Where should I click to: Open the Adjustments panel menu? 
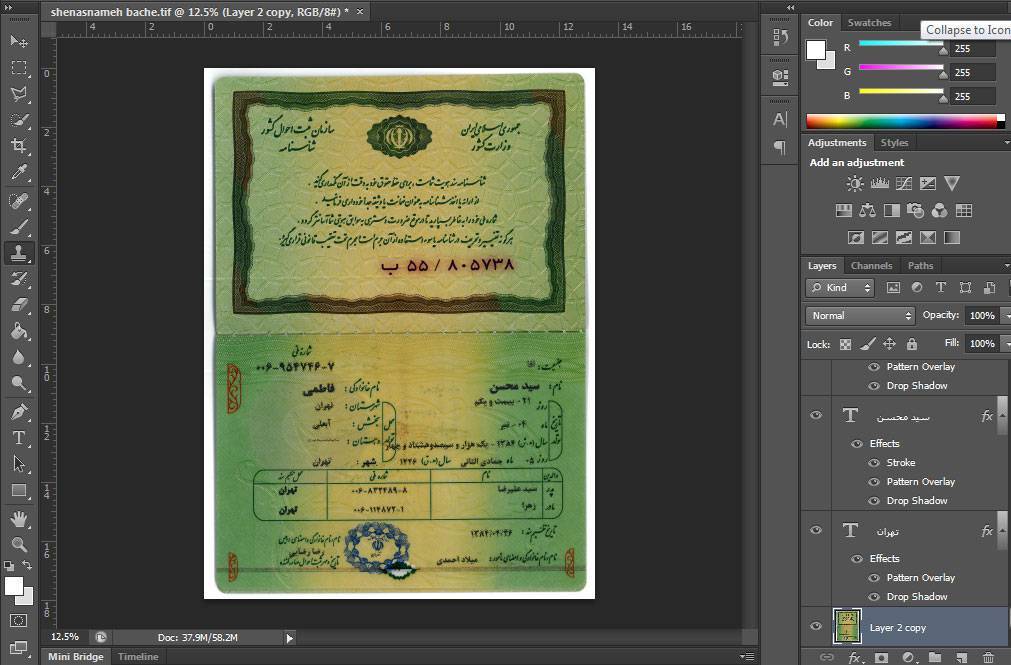(x=1006, y=143)
